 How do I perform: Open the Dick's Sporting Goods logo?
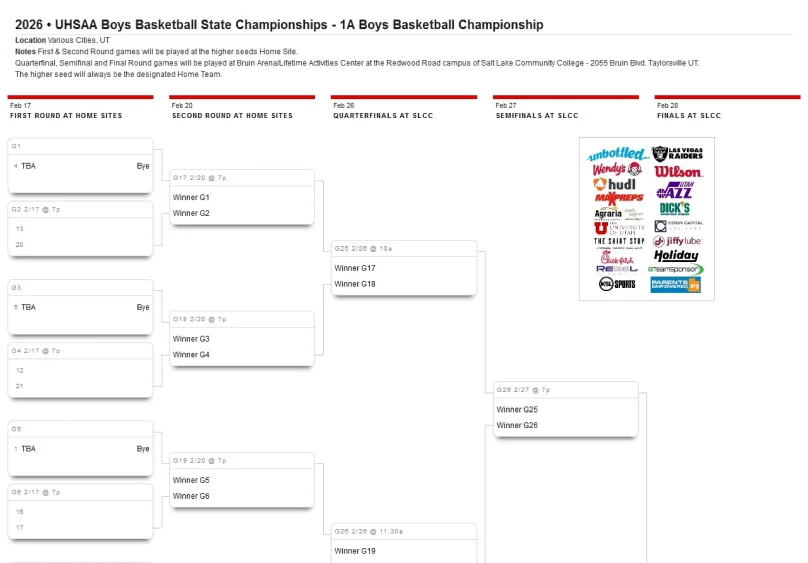675,208
